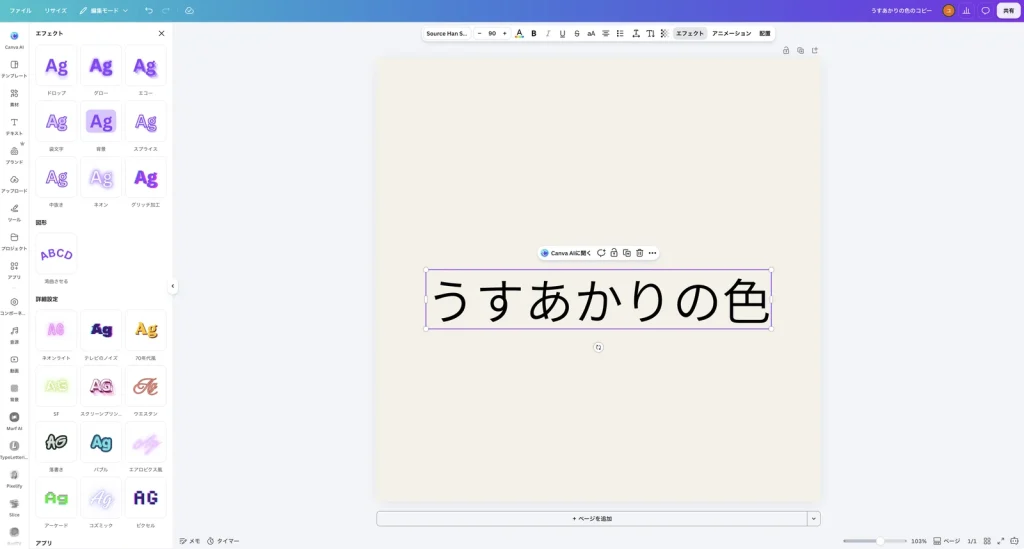Click the cloud save status icon
The image size is (1024, 549).
click(x=189, y=10)
